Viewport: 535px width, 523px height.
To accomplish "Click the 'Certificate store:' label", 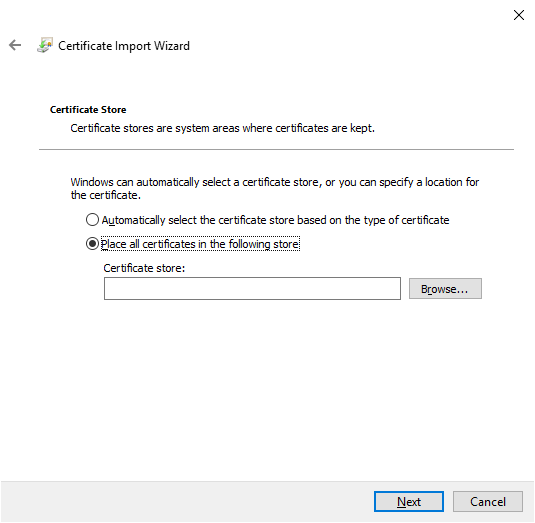I will pos(144,268).
